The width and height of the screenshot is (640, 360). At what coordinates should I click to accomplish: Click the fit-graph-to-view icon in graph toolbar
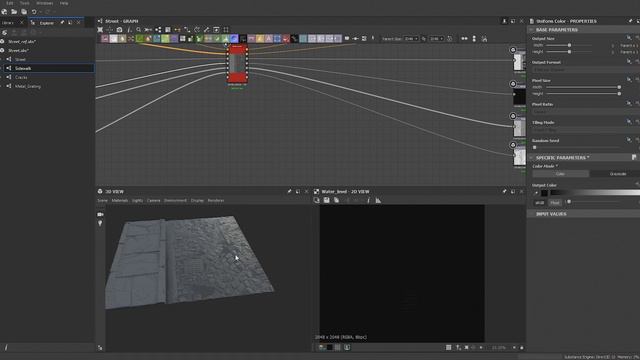[x=100, y=29]
